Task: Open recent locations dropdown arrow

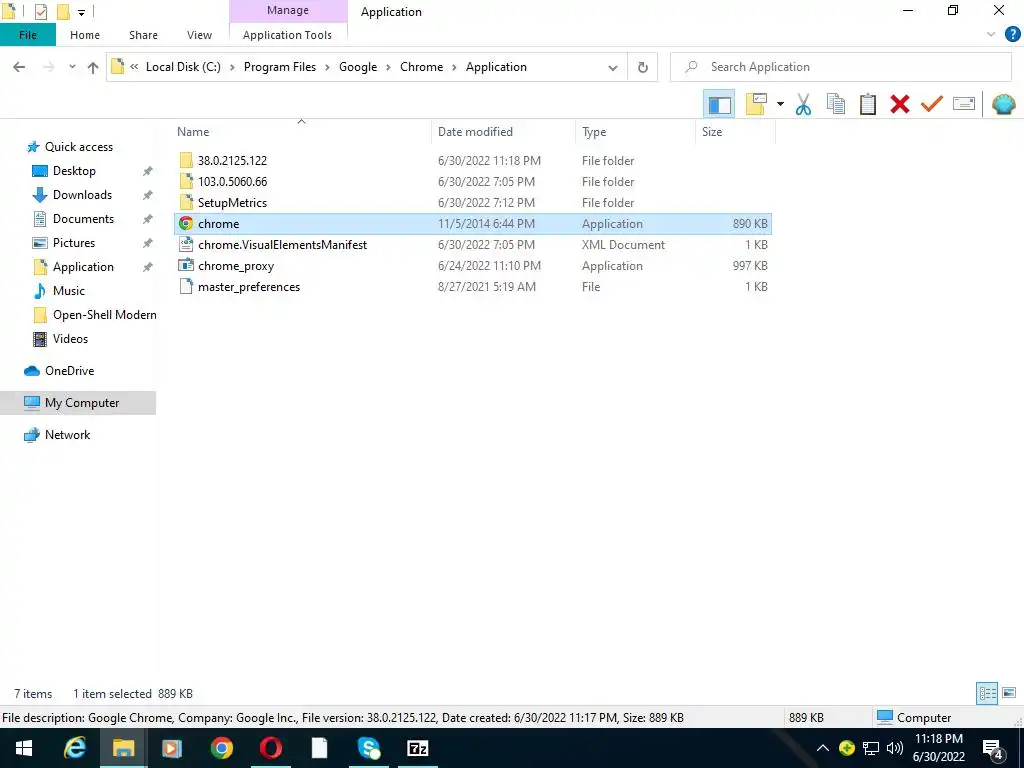Action: (72, 67)
